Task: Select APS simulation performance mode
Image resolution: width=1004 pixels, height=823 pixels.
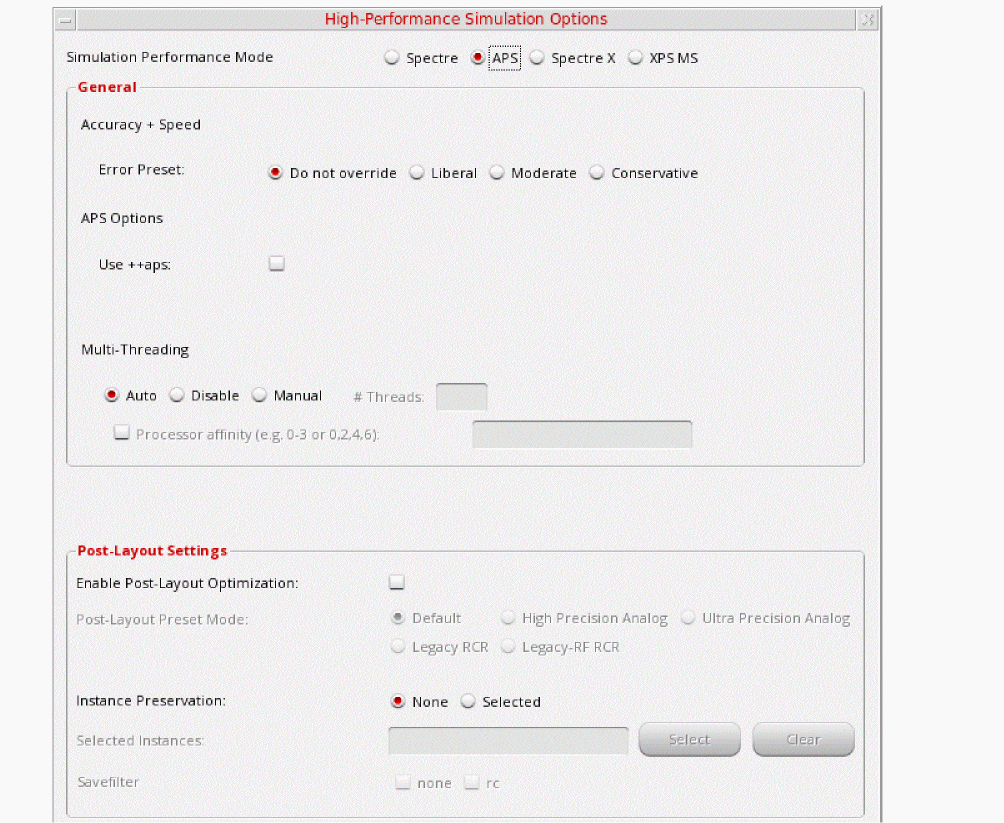Action: pos(477,58)
